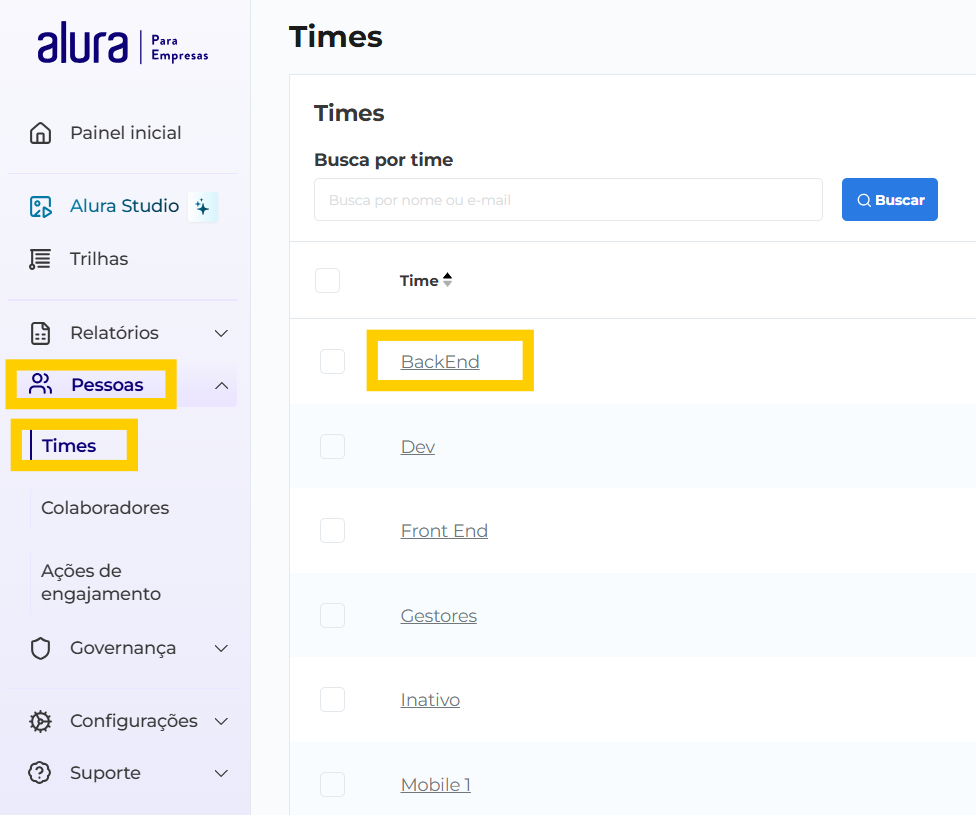Click the Painel inicial home icon

(40, 133)
